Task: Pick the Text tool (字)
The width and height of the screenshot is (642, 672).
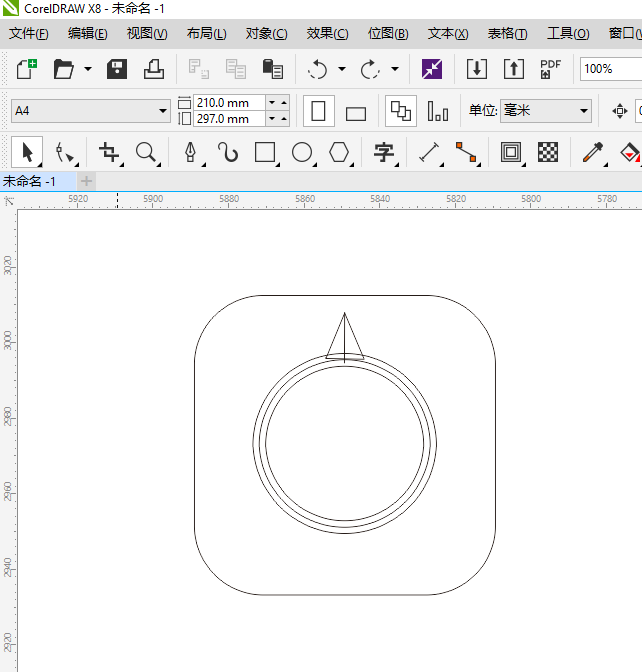Action: (x=383, y=152)
